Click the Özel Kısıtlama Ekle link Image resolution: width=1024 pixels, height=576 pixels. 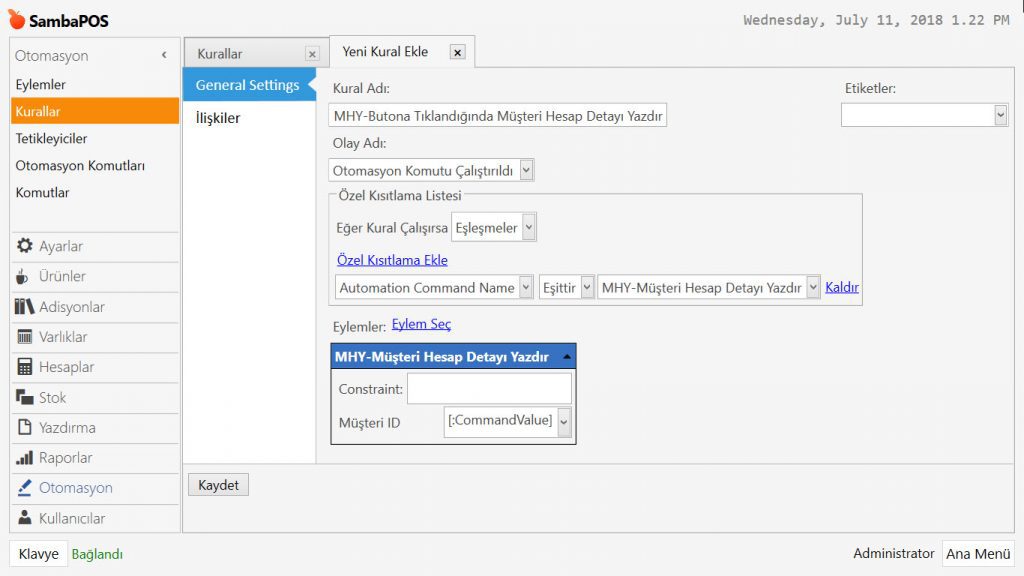click(392, 260)
